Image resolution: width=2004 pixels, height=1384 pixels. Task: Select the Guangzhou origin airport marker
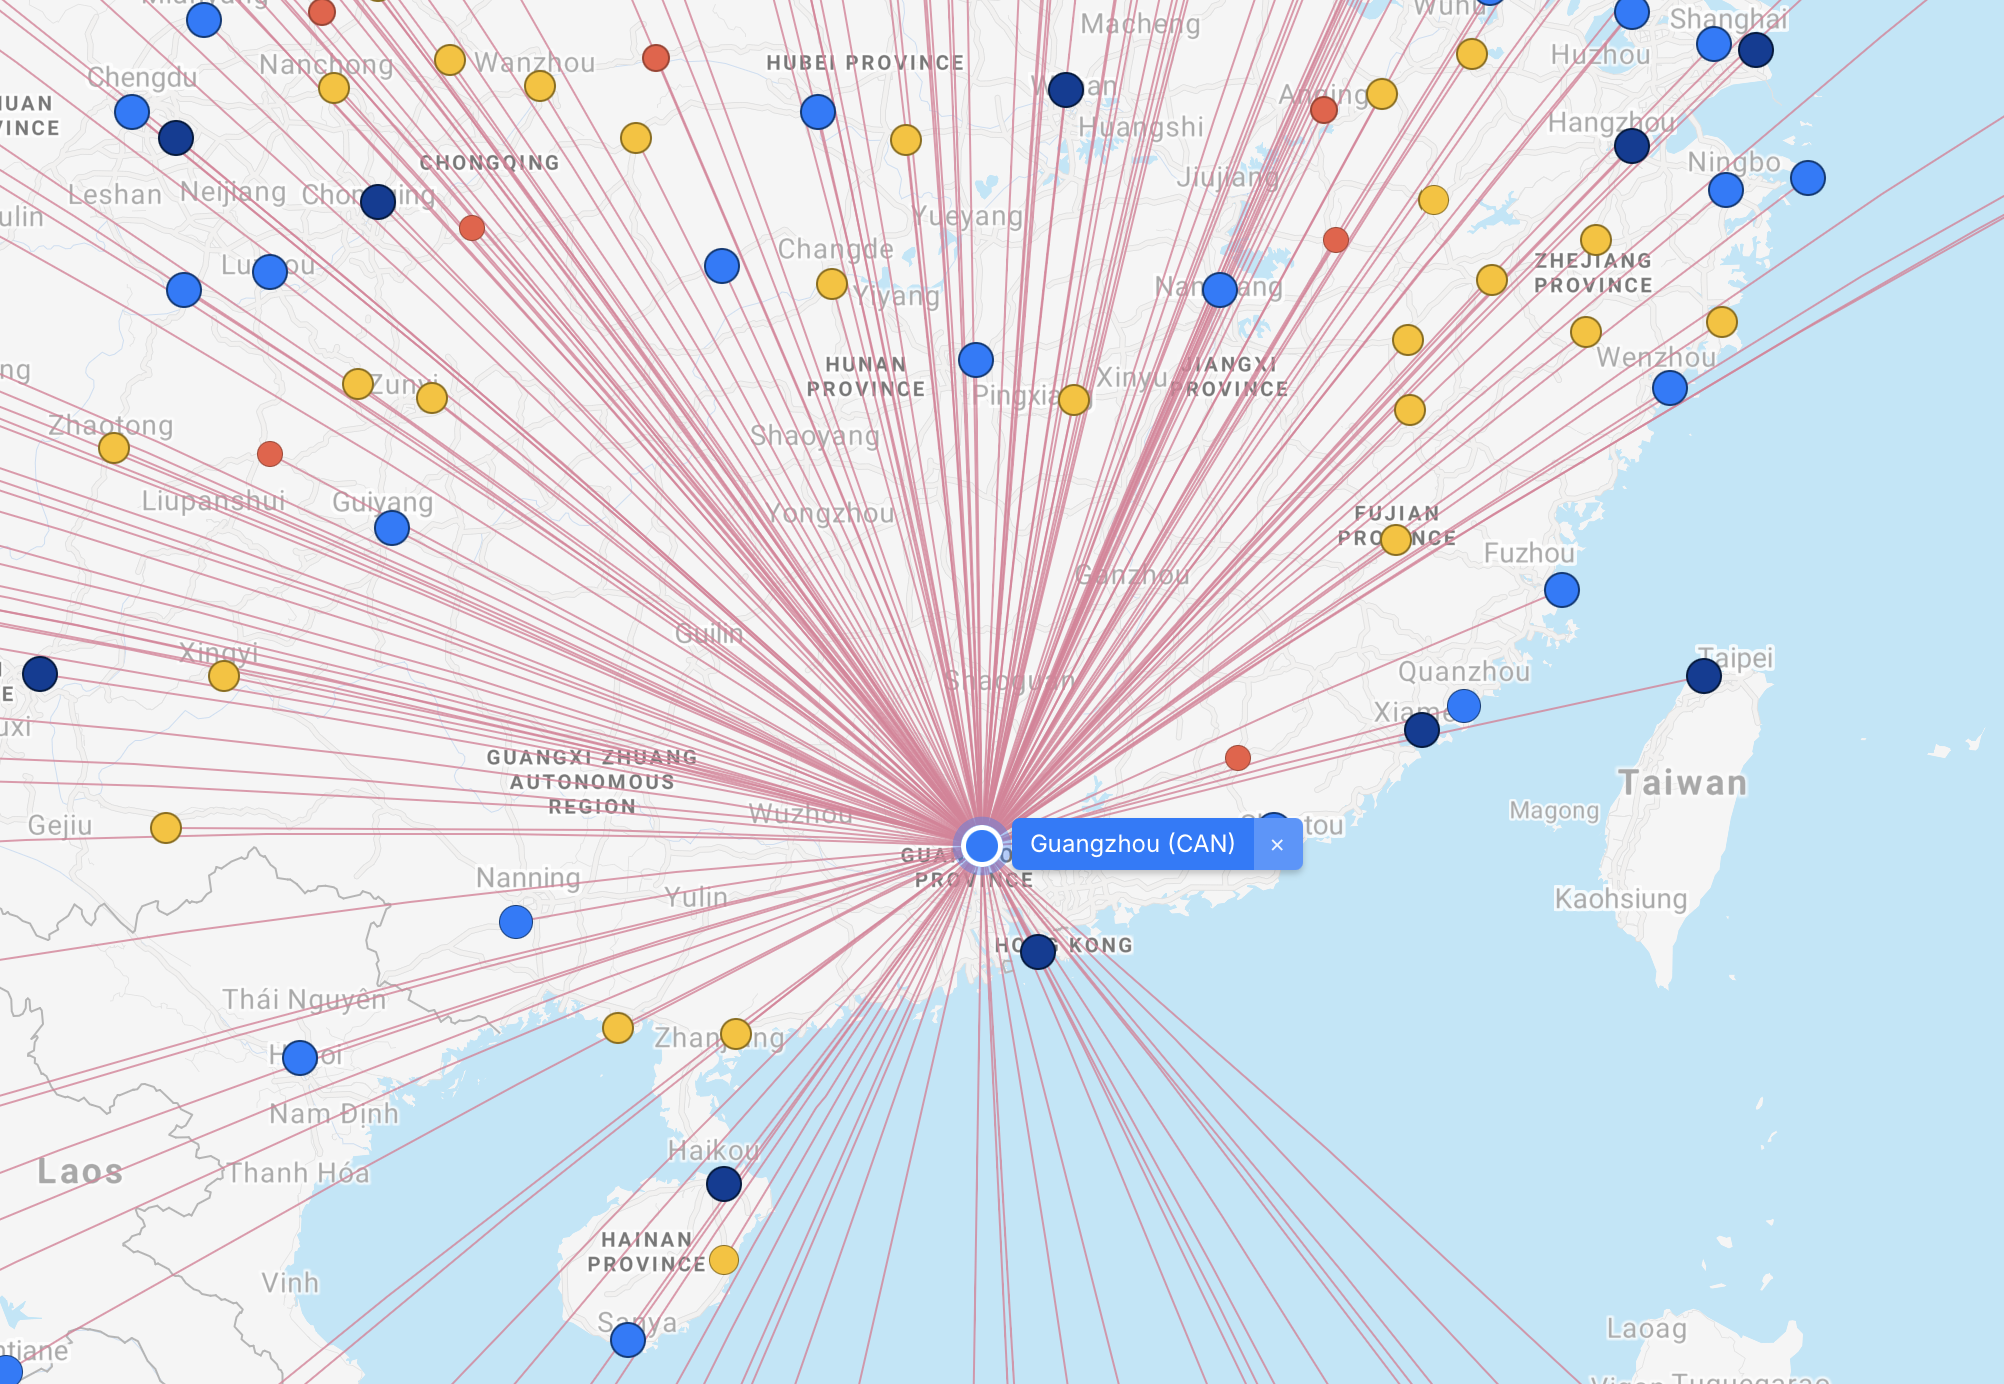click(x=982, y=846)
